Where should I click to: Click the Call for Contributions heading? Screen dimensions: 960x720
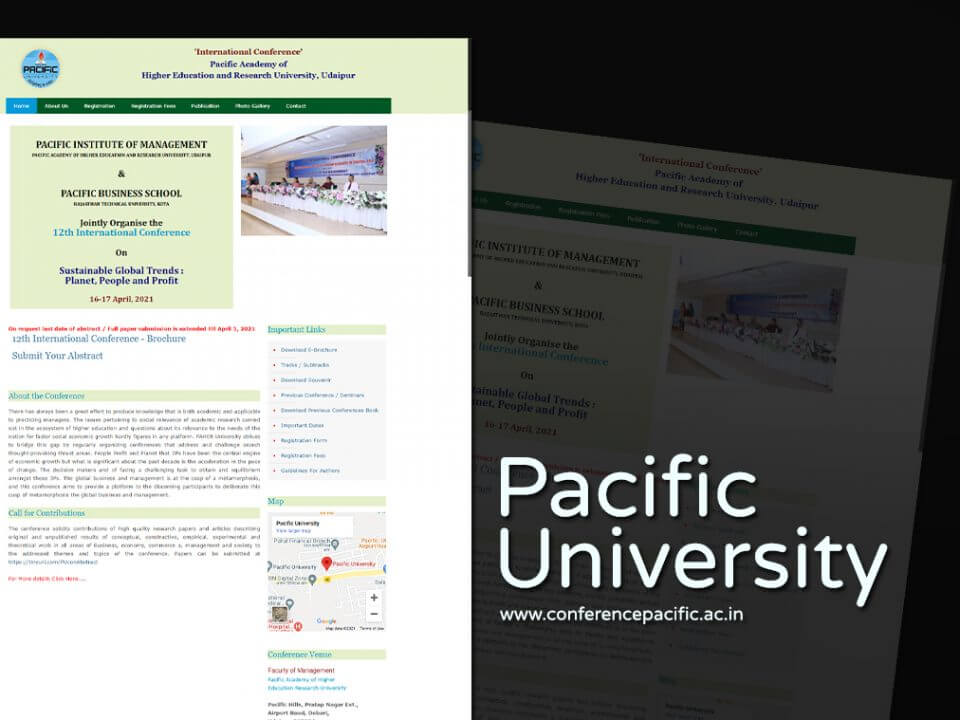[47, 513]
